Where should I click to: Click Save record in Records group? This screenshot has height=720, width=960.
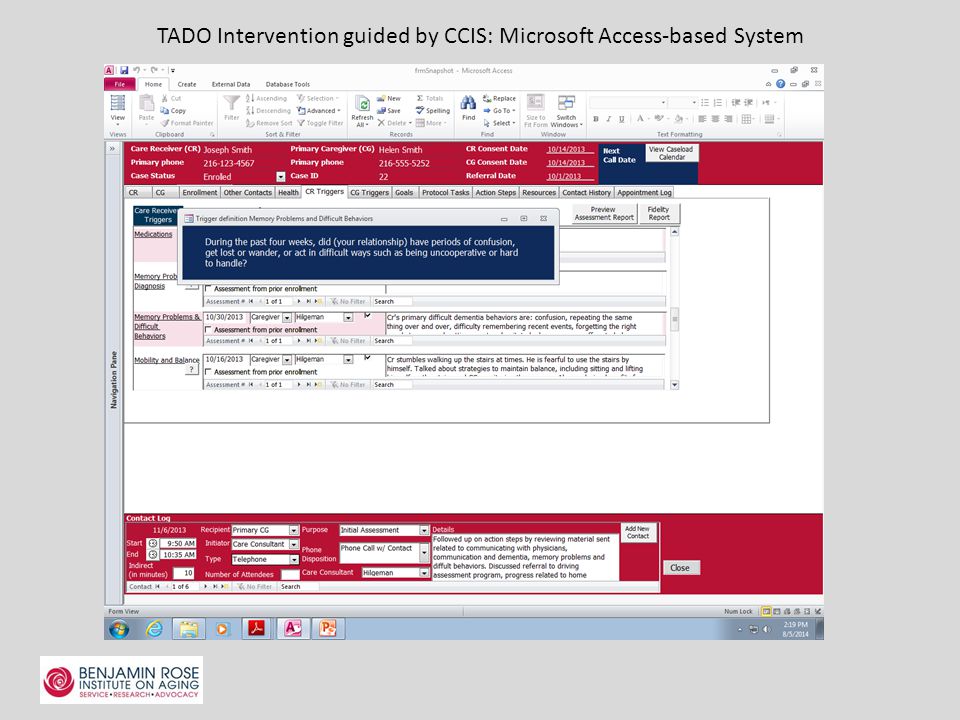tap(389, 111)
